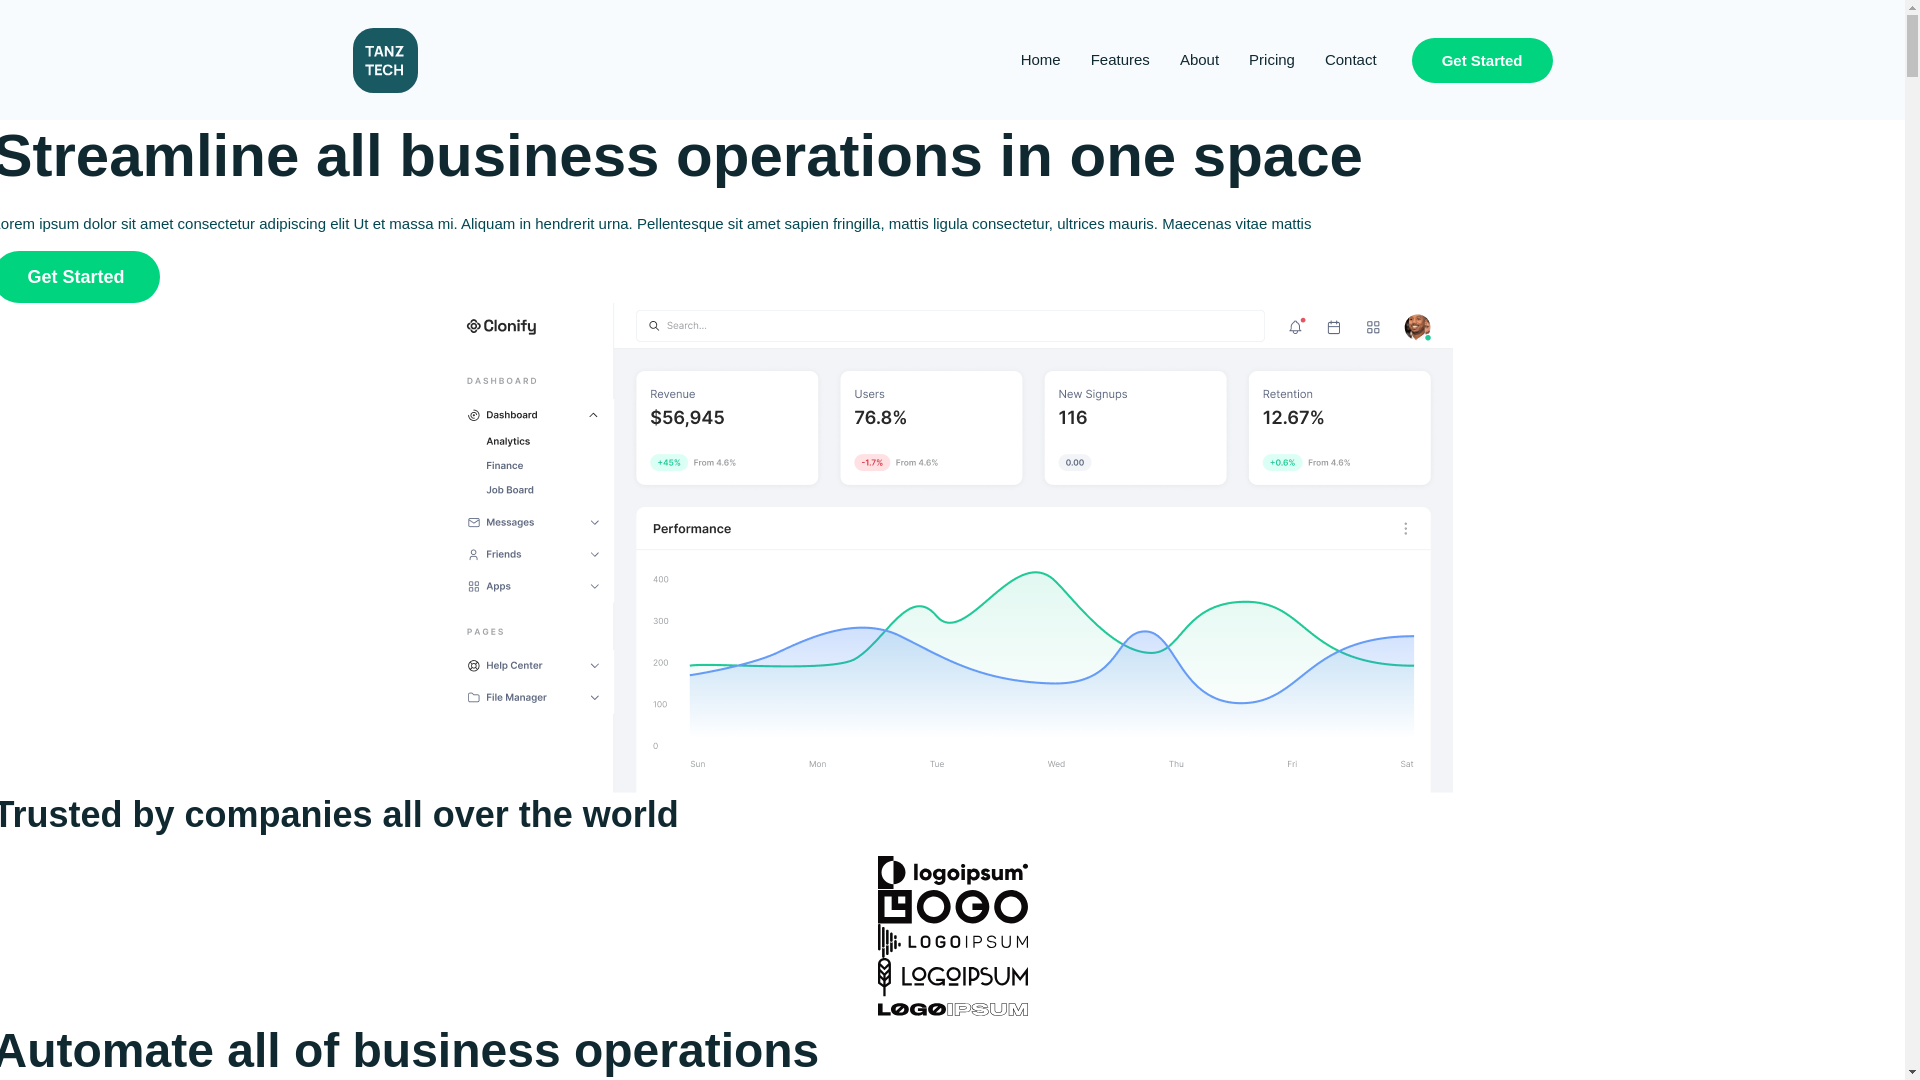Click the 0.00 badge under New Signups
The height and width of the screenshot is (1080, 1920).
coord(1075,463)
